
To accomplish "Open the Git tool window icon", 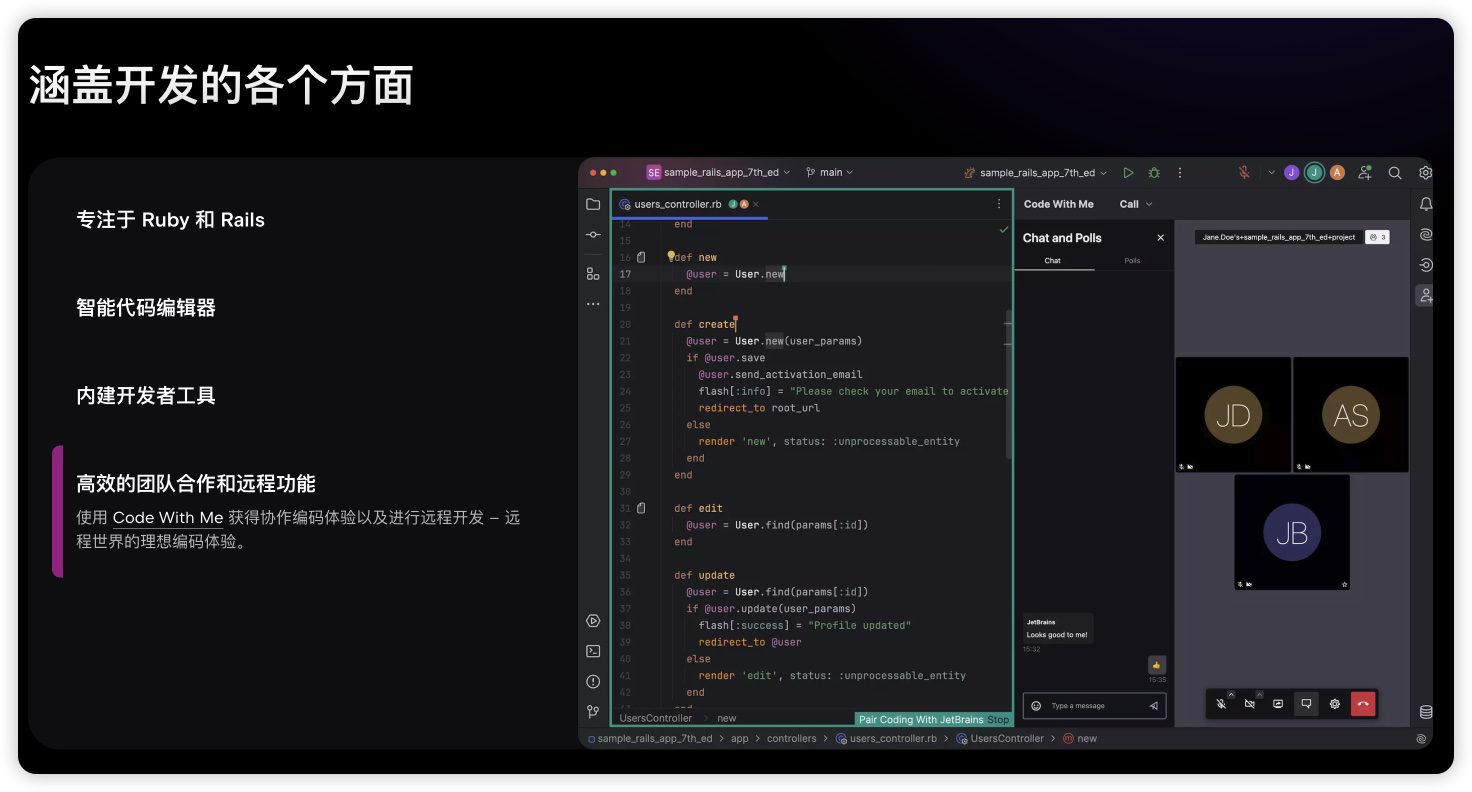I will [x=593, y=712].
